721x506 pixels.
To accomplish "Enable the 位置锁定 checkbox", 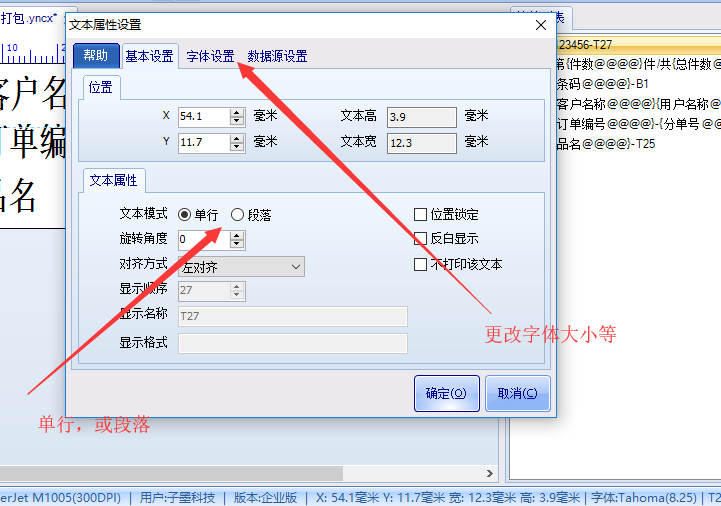I will click(x=421, y=214).
